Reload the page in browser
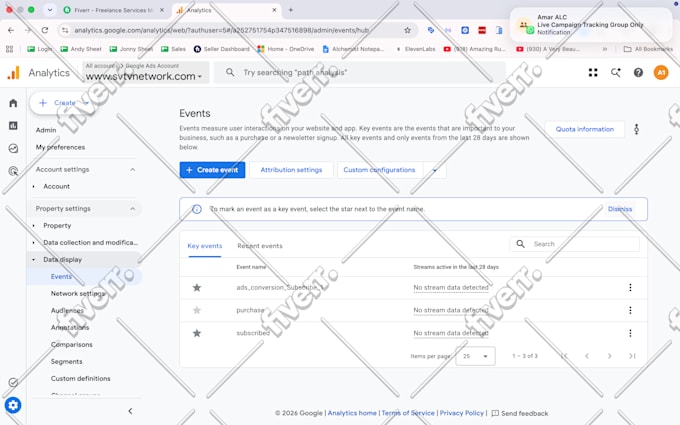The image size is (680, 425). tap(45, 30)
